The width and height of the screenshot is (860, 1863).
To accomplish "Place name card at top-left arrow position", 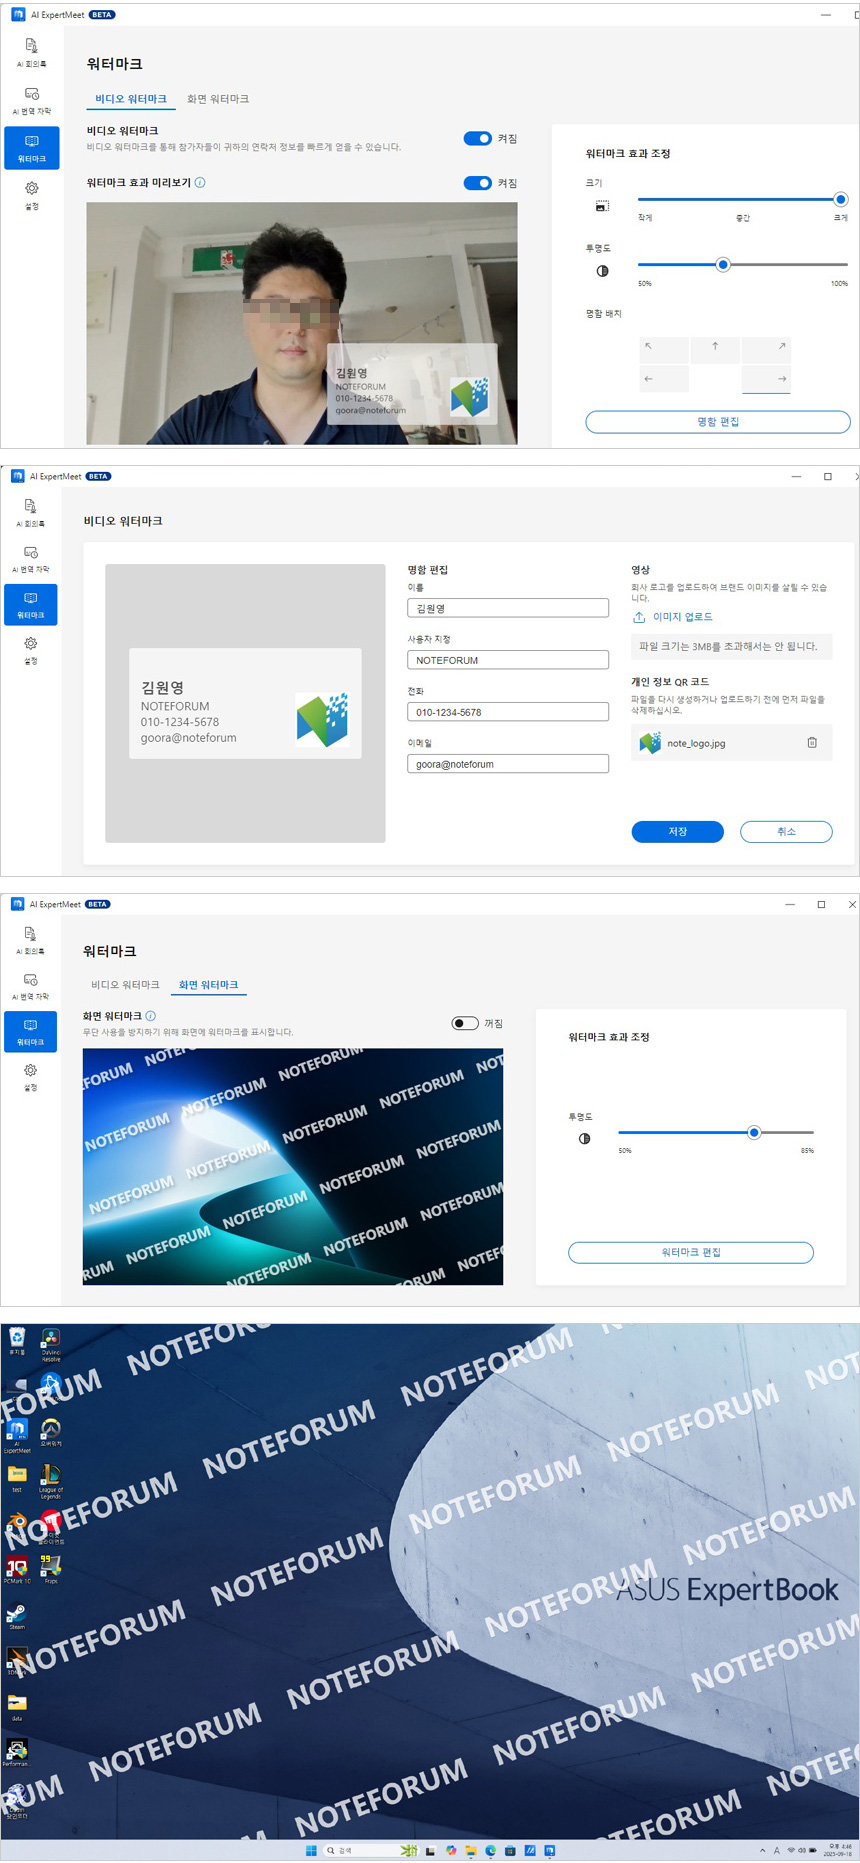I will pyautogui.click(x=649, y=346).
